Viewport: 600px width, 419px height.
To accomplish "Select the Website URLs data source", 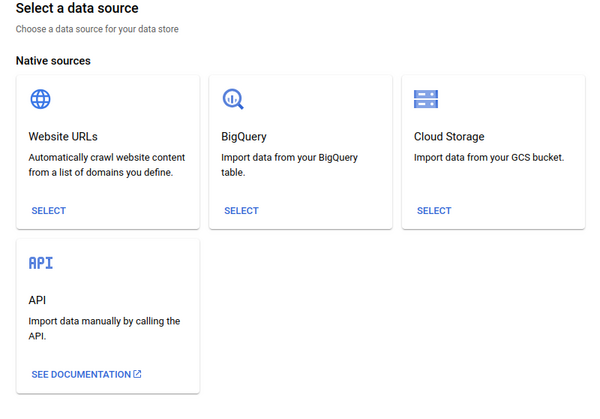I will coord(49,210).
